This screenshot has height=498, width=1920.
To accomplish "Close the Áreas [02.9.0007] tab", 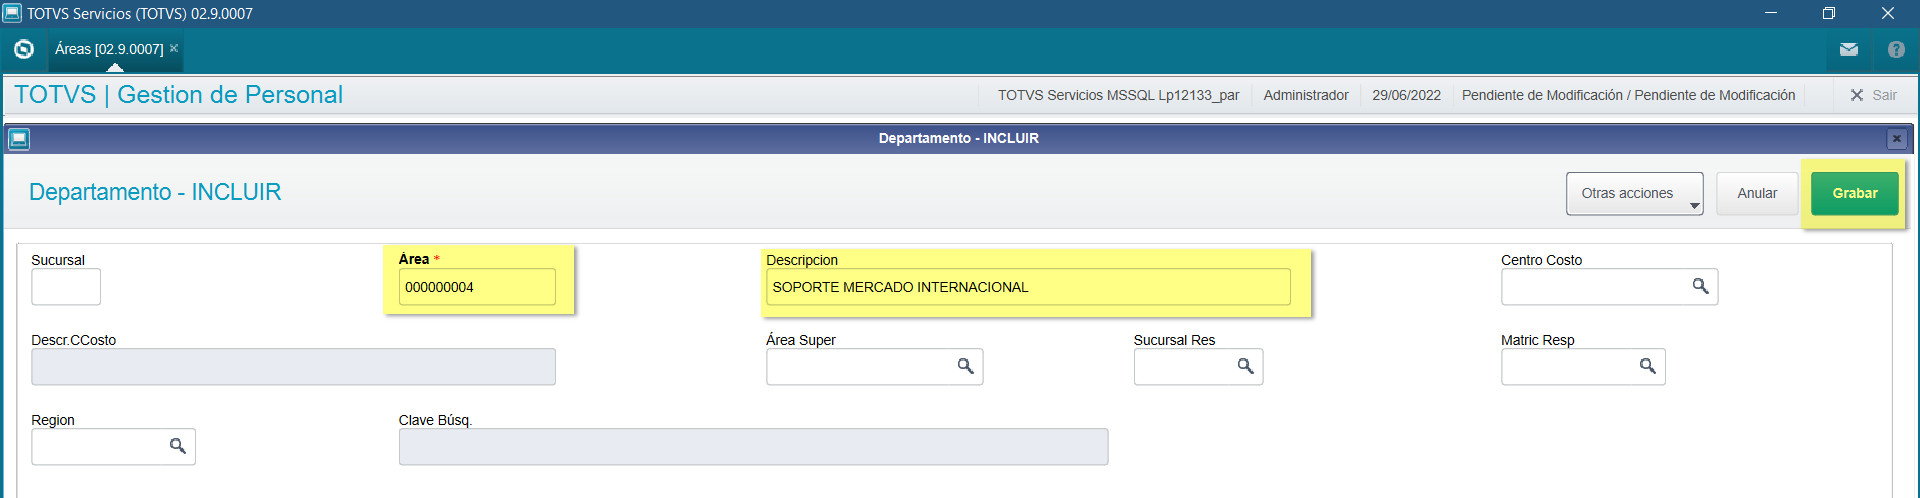I will point(174,48).
